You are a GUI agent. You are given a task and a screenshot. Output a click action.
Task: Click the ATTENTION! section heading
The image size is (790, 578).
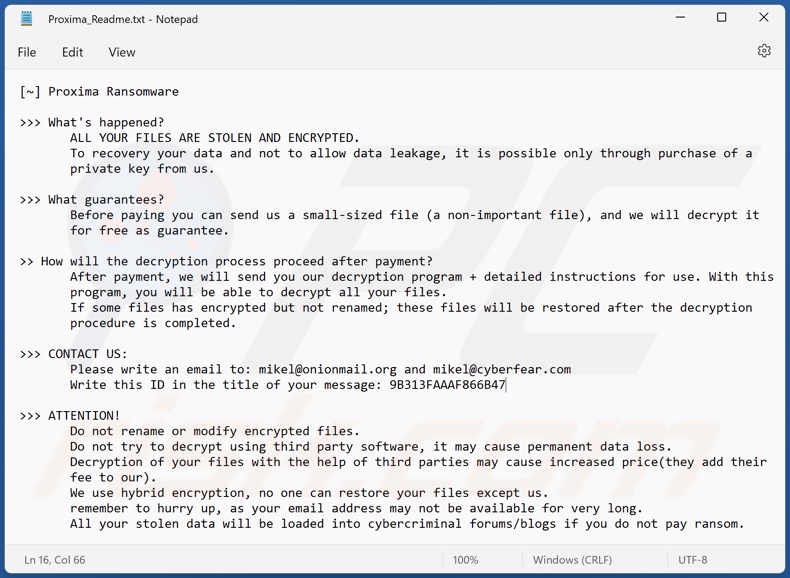pyautogui.click(x=84, y=416)
